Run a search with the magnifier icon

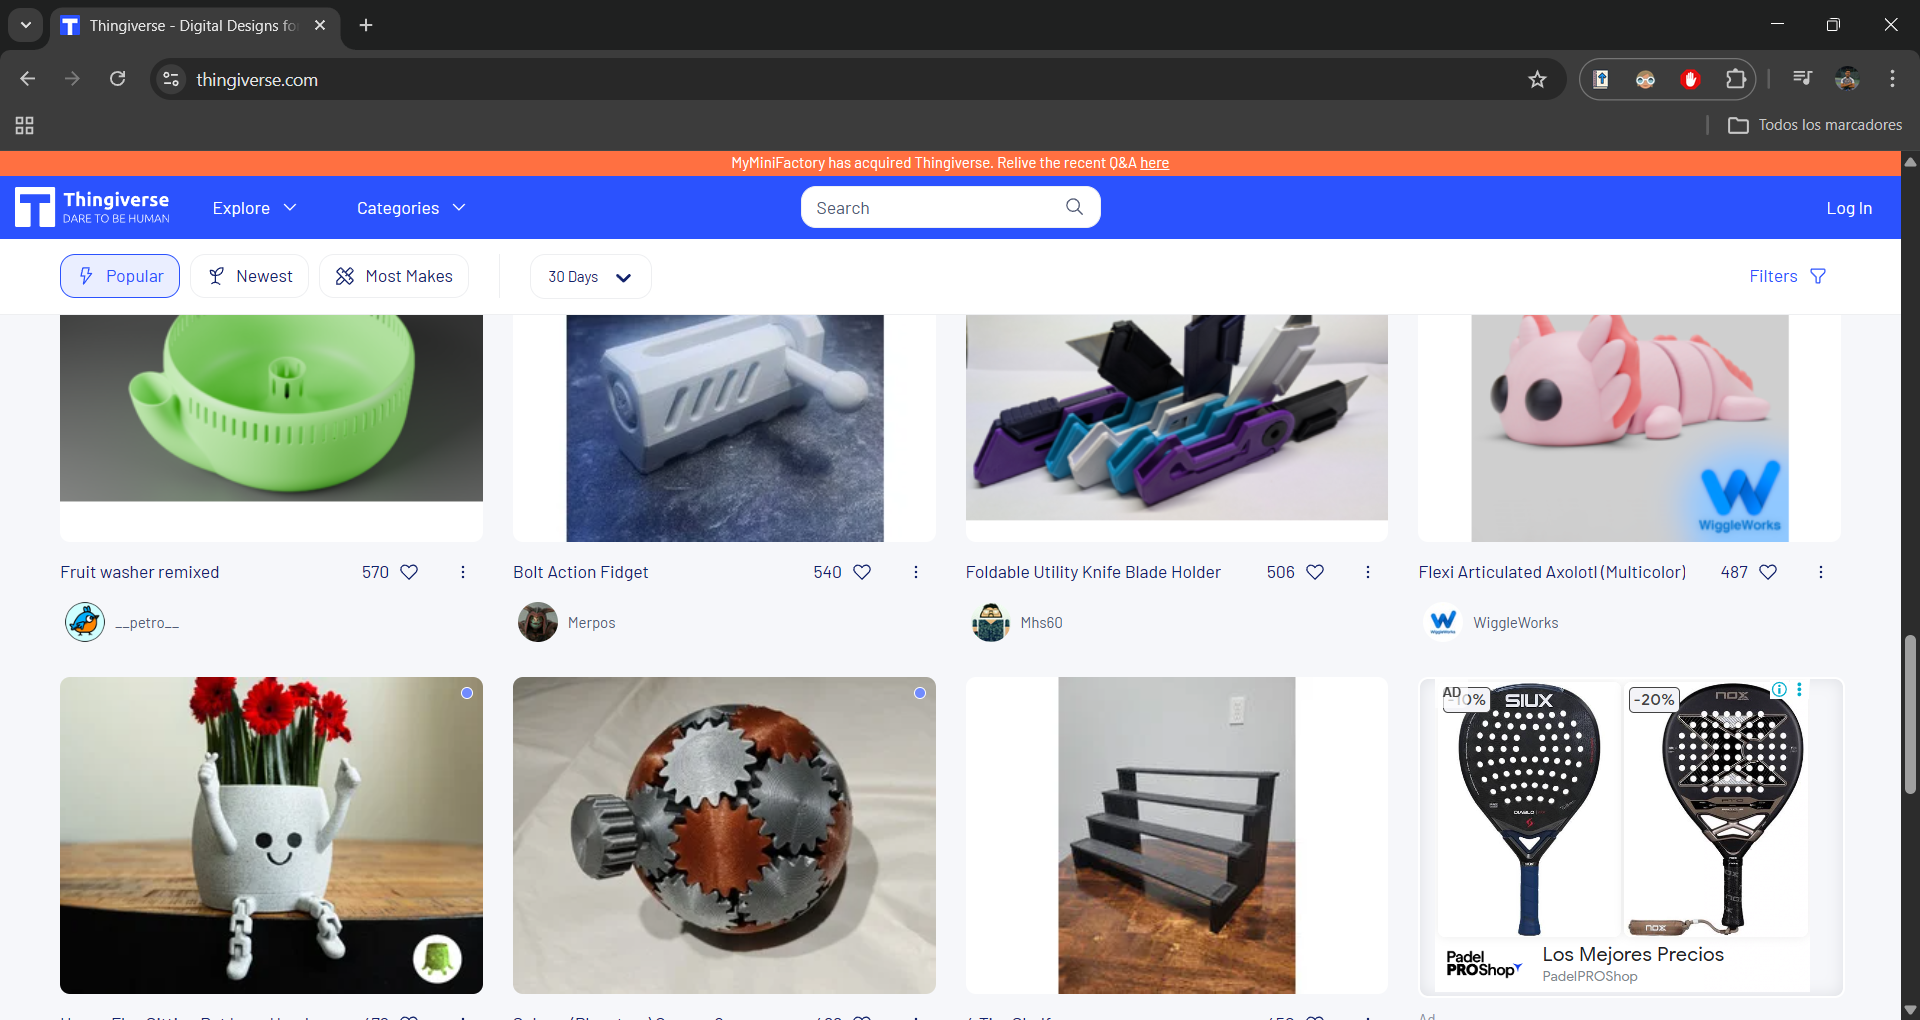click(1073, 207)
